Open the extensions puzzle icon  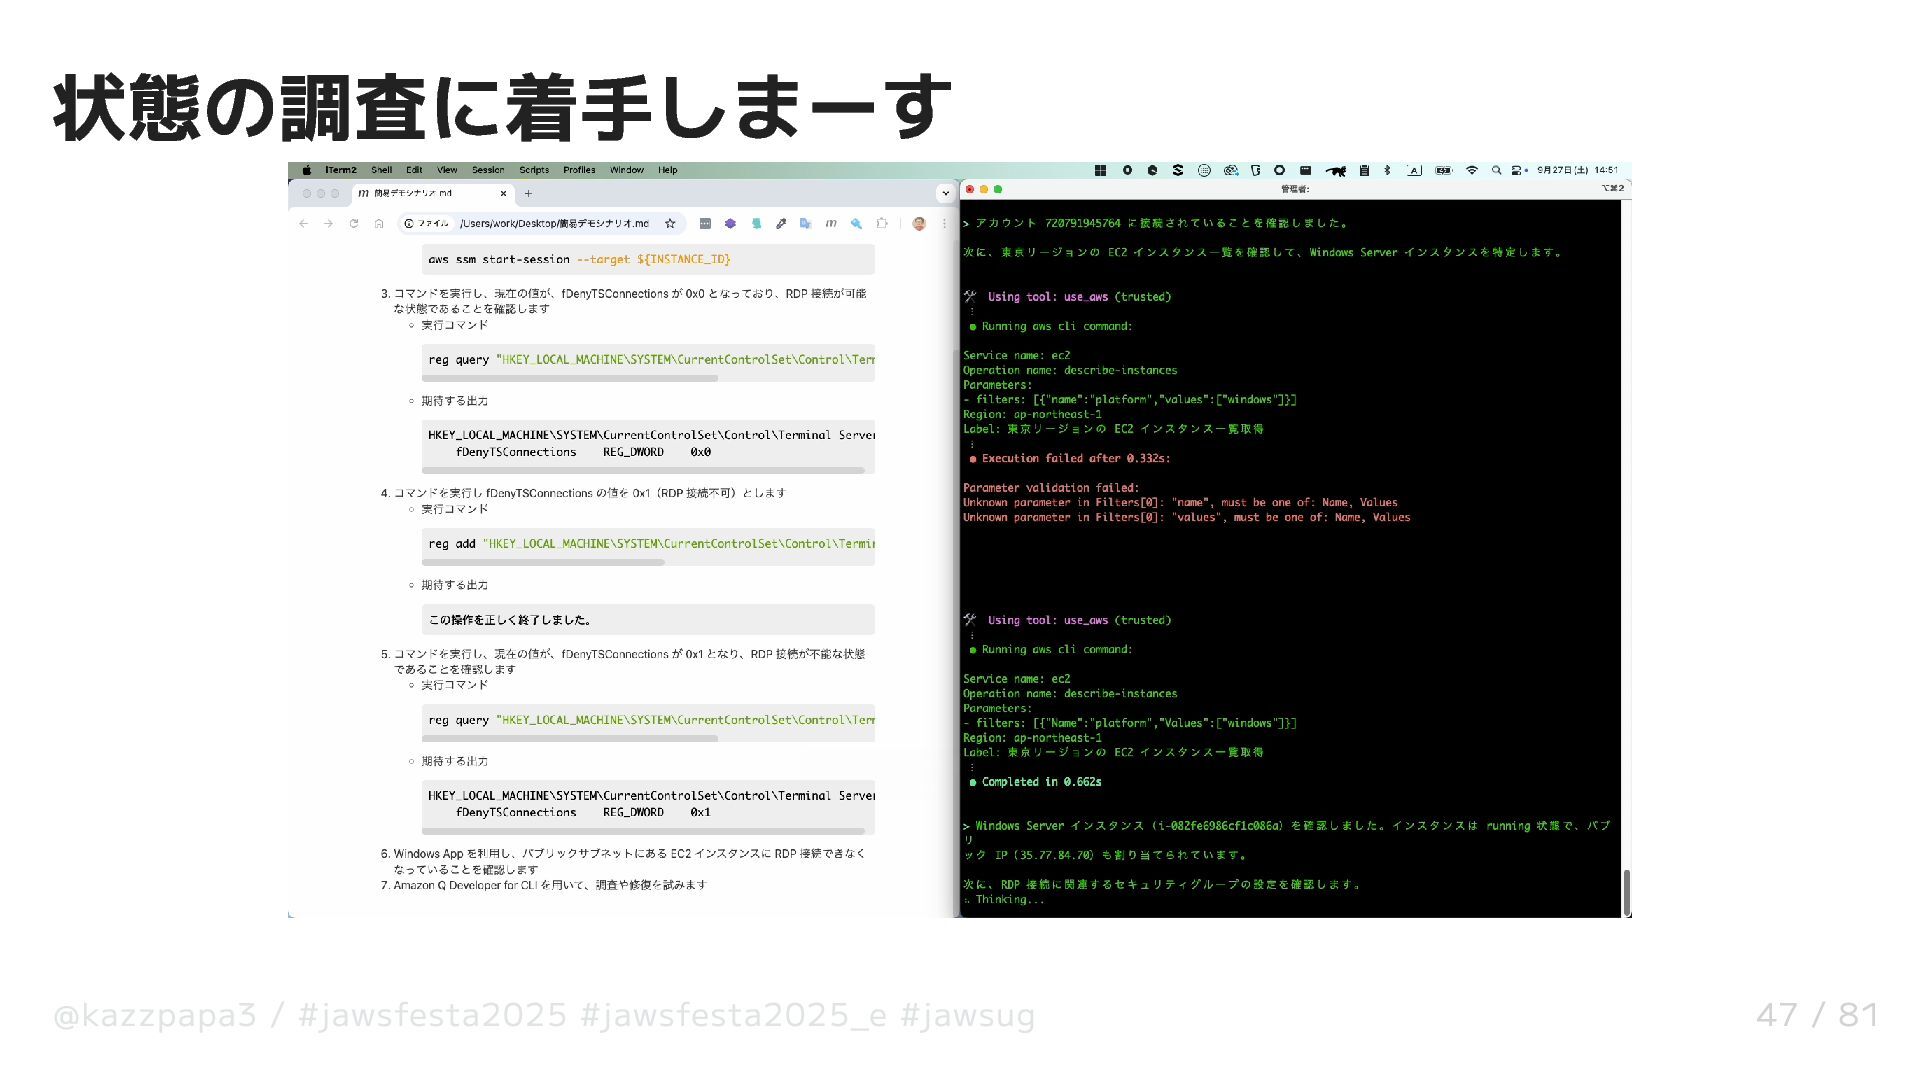(x=881, y=224)
